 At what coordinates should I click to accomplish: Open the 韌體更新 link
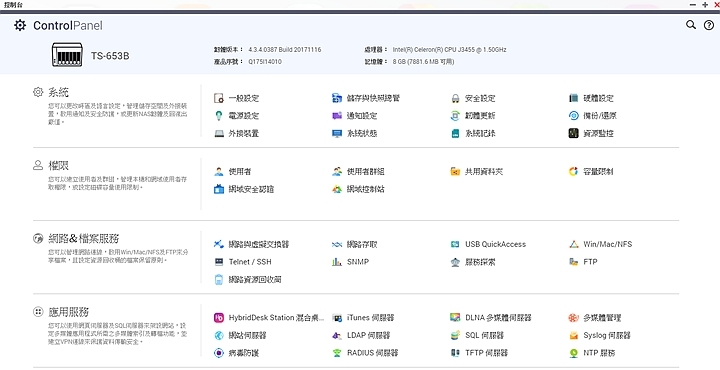point(480,116)
